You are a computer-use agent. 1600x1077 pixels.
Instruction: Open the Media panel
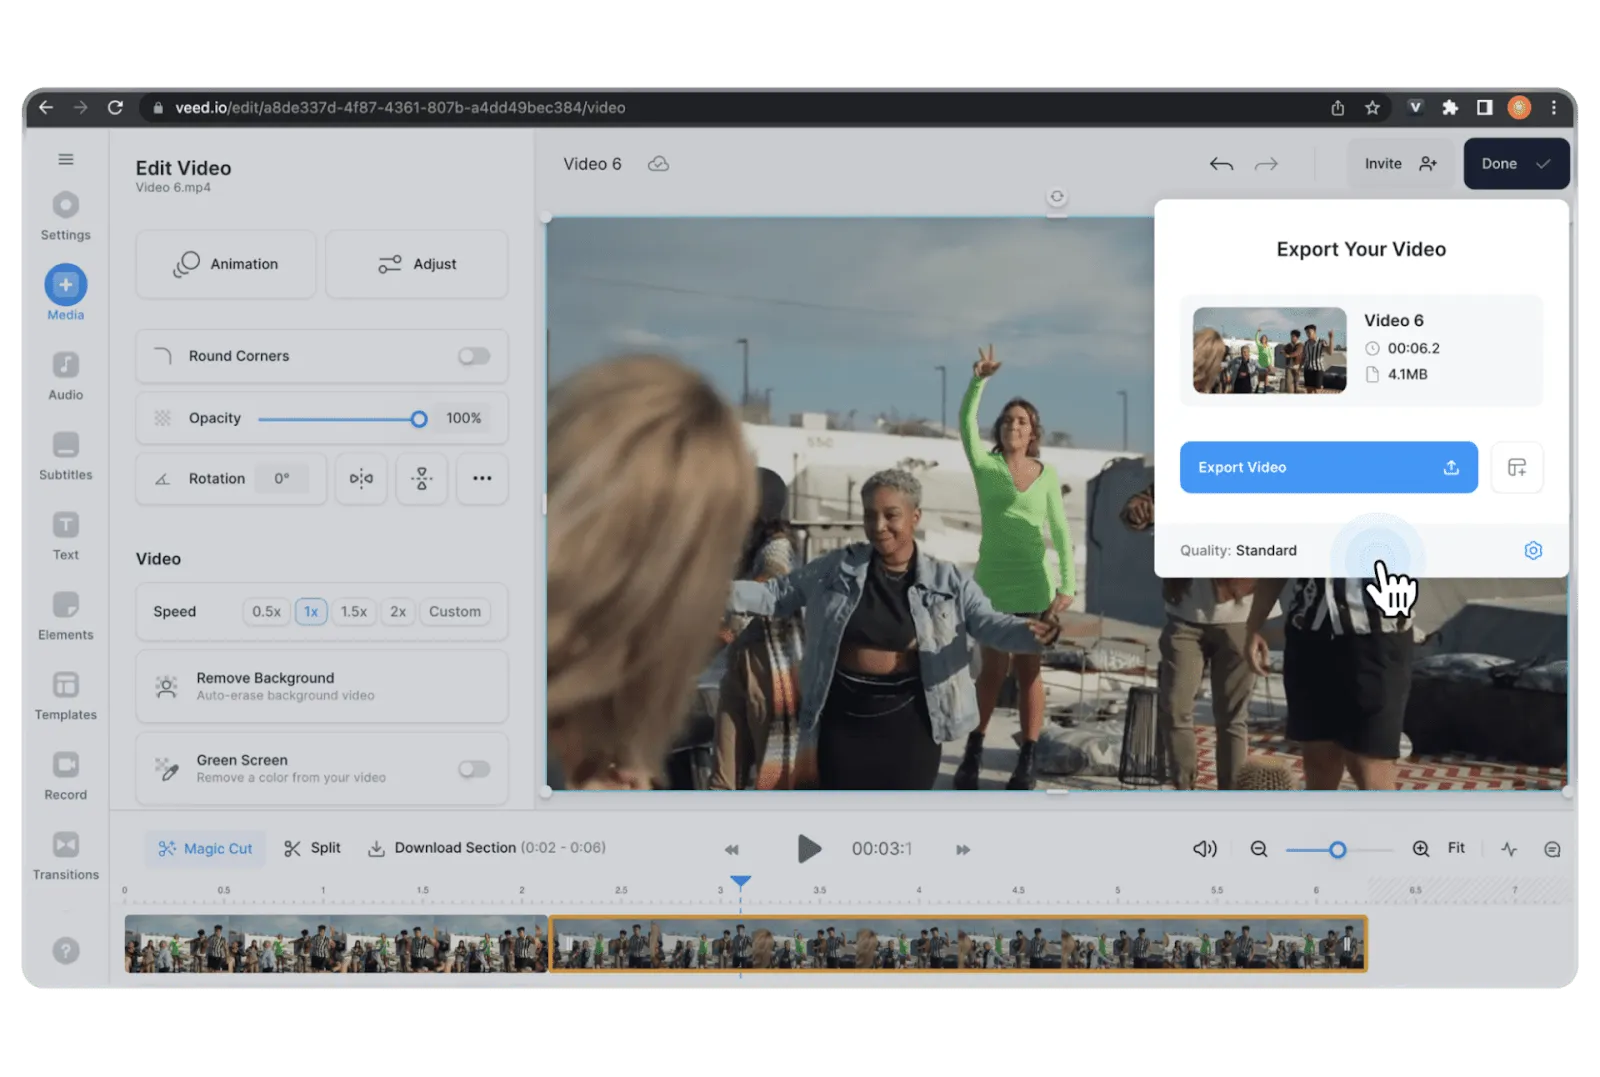pos(66,293)
